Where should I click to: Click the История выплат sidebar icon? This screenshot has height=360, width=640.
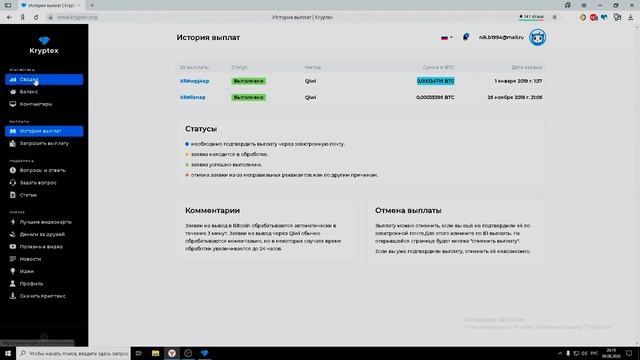point(13,131)
